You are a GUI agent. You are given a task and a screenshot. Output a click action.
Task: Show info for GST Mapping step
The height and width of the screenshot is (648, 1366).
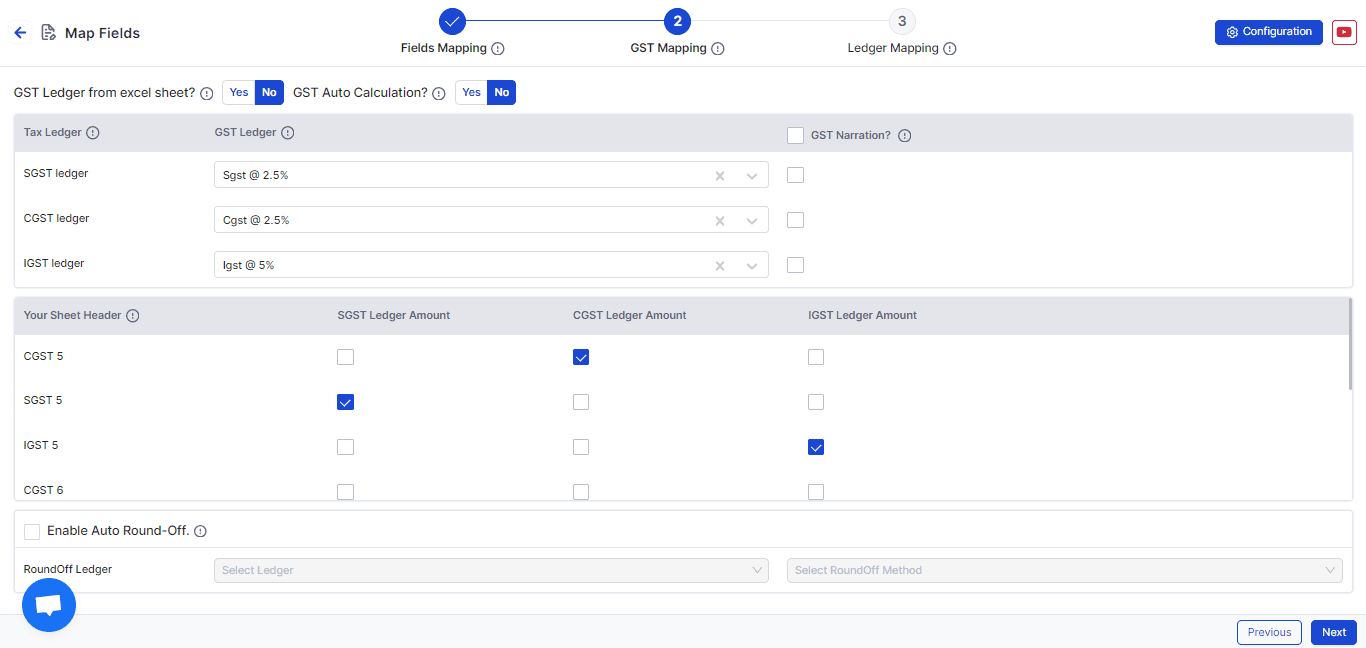718,49
